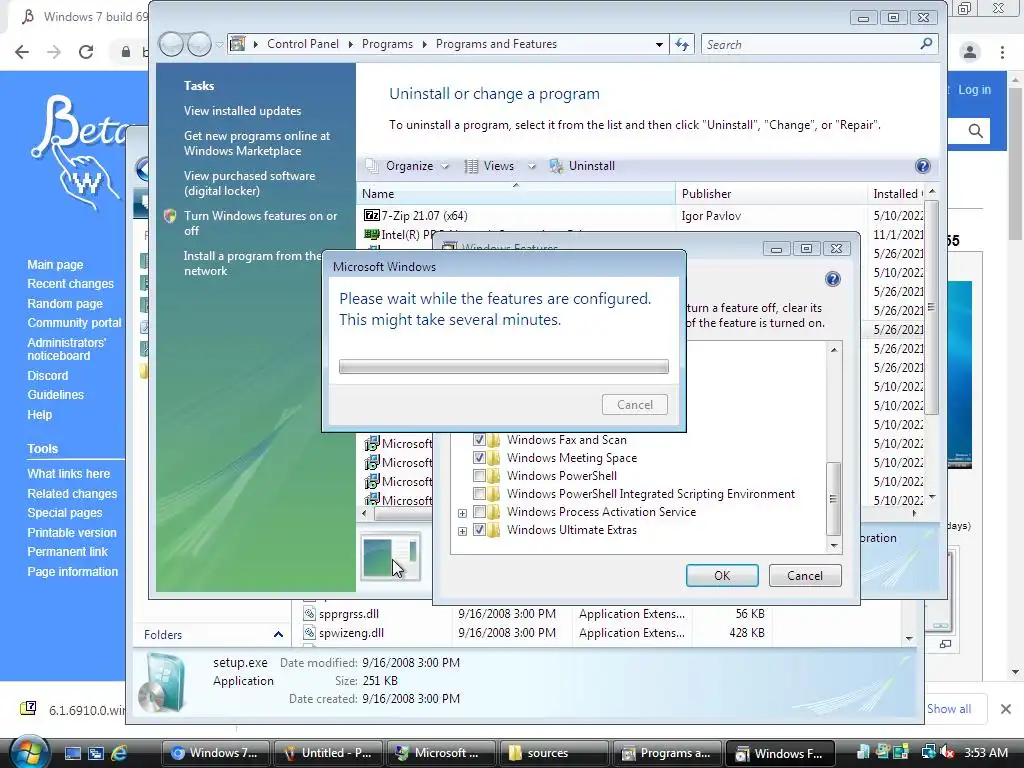Image resolution: width=1024 pixels, height=768 pixels.
Task: Click the programs list vertical scrollbar
Action: tap(932, 307)
